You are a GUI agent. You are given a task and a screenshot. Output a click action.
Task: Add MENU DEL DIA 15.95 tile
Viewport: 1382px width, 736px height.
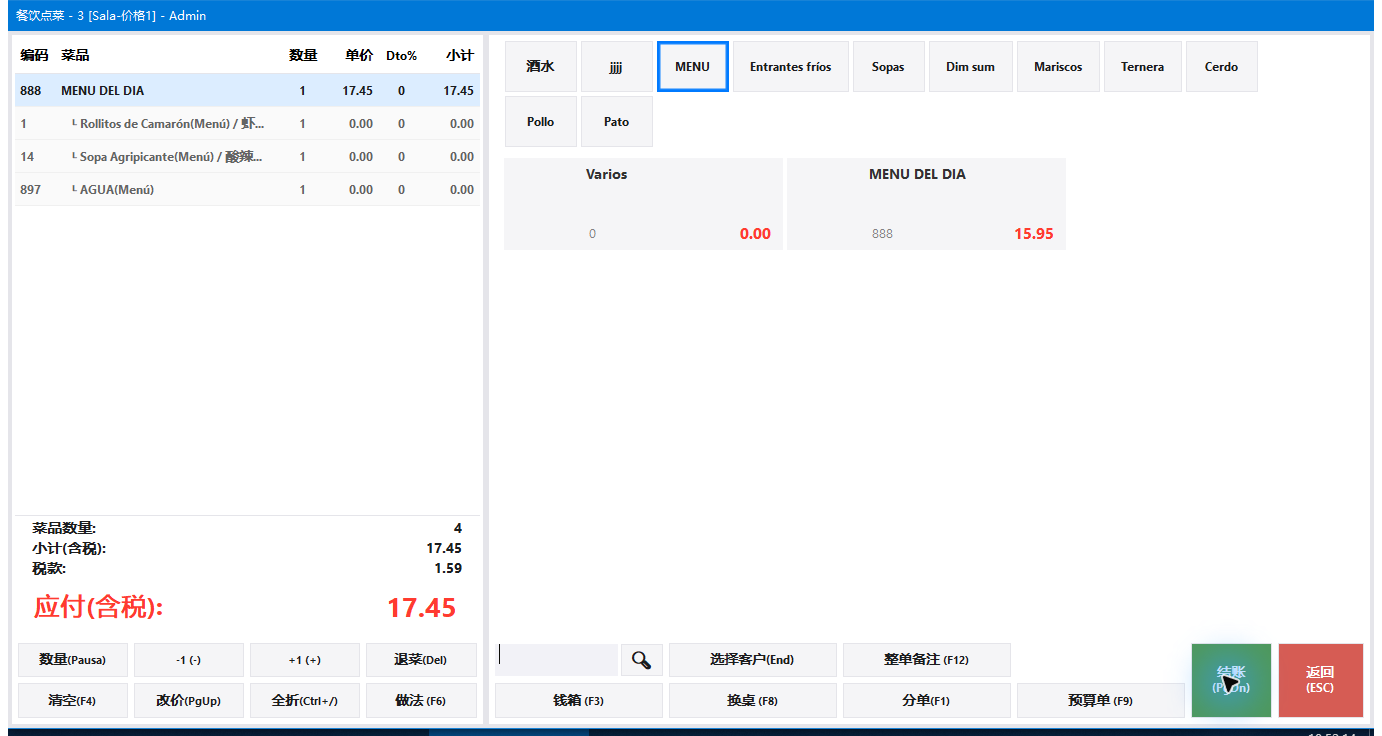click(926, 204)
